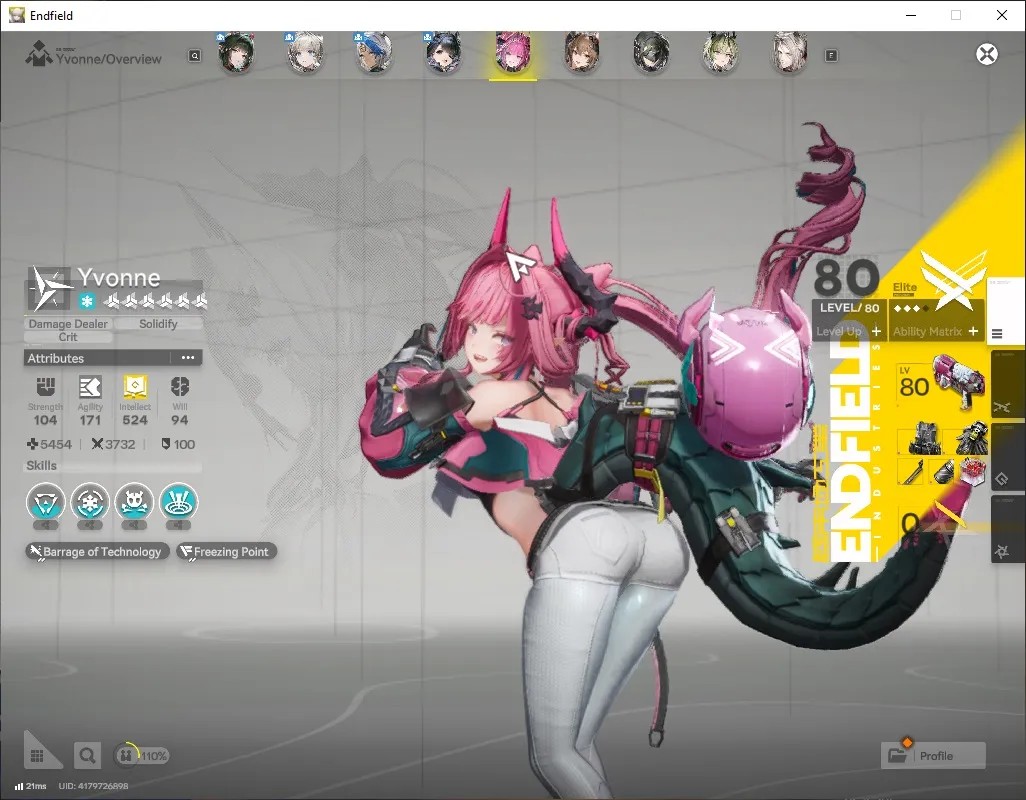The width and height of the screenshot is (1026, 800).
Task: Open the canister accessory gear slot
Action: click(943, 471)
